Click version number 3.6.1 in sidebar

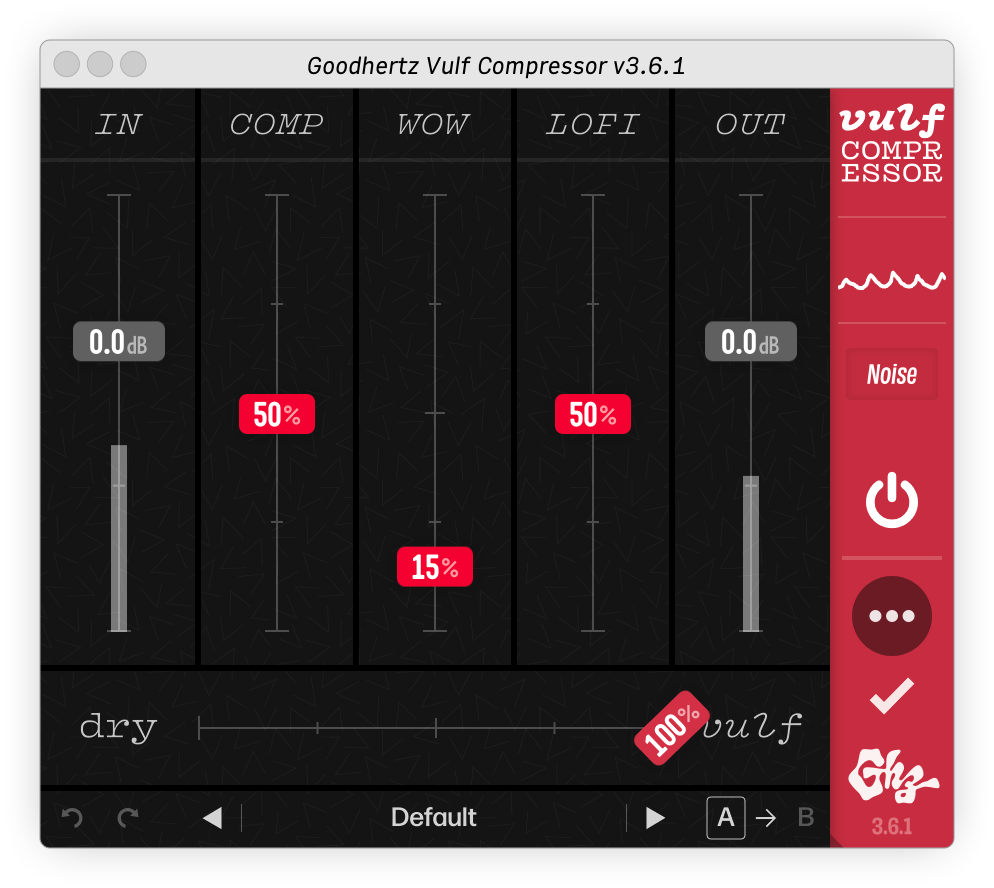pos(891,827)
